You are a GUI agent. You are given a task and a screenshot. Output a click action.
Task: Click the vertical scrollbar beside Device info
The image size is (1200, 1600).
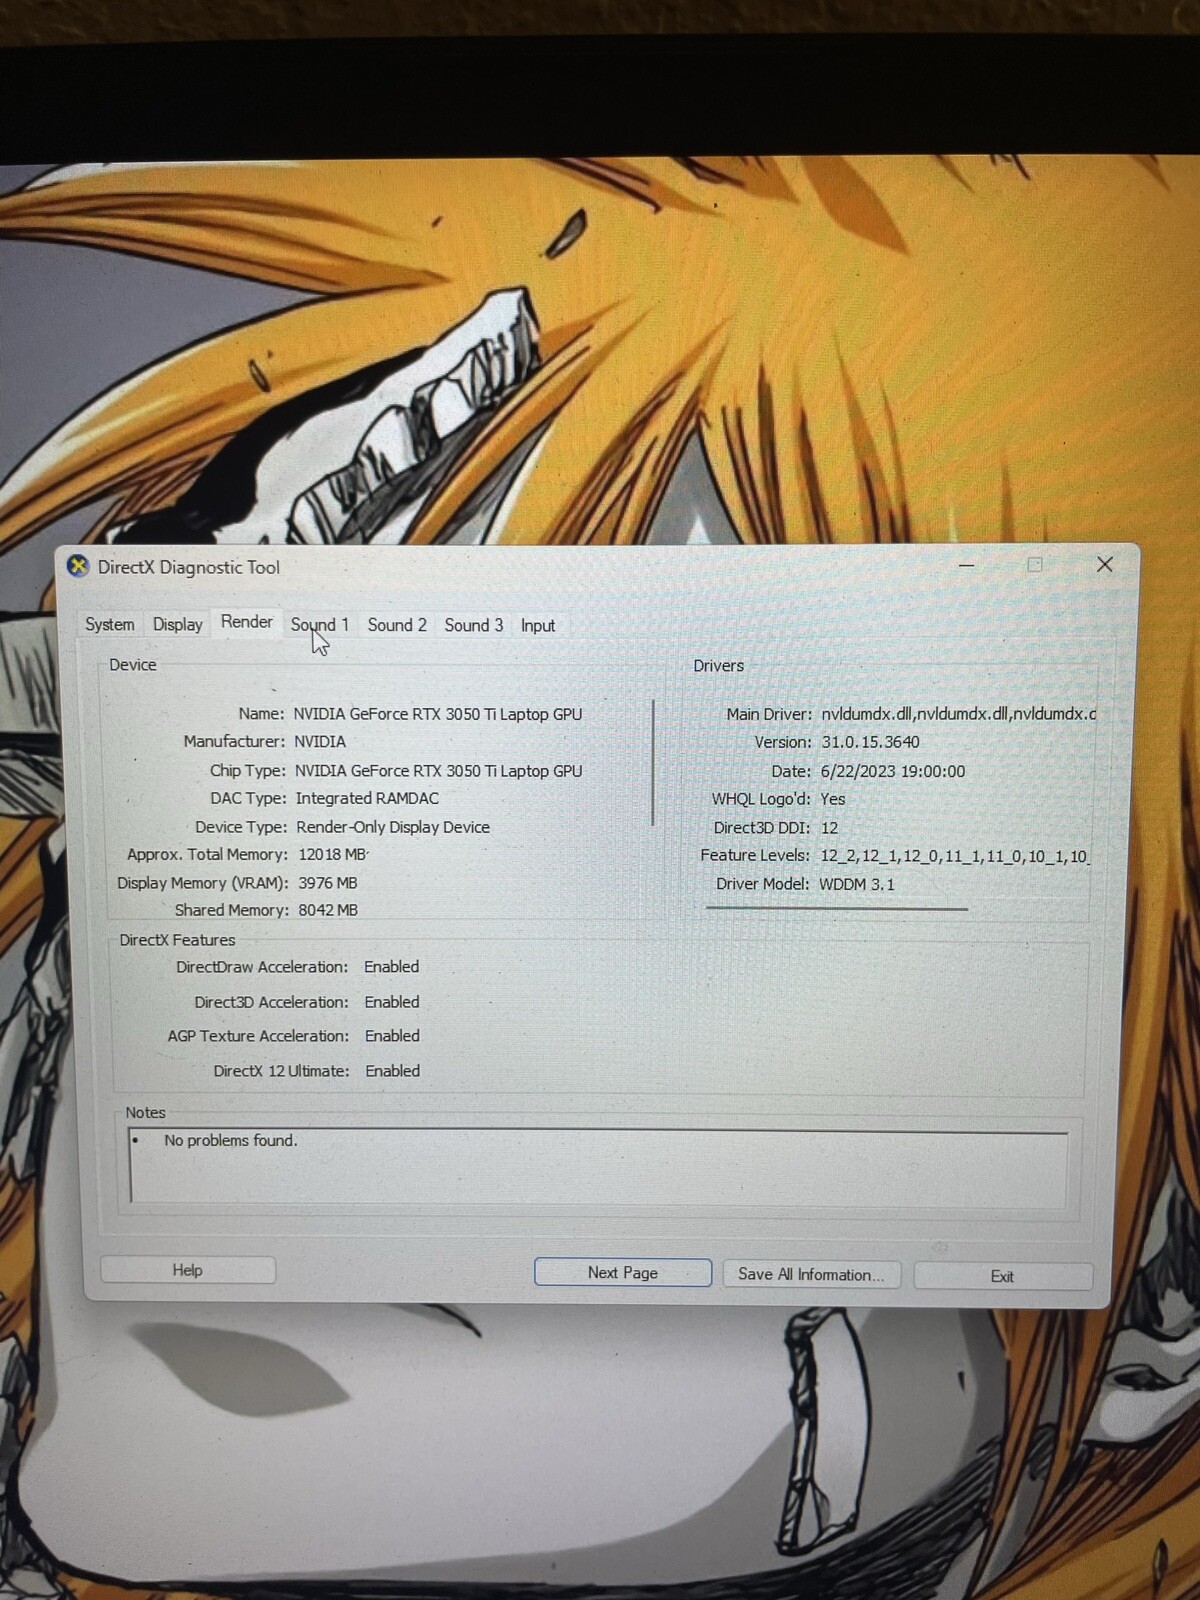coord(653,762)
